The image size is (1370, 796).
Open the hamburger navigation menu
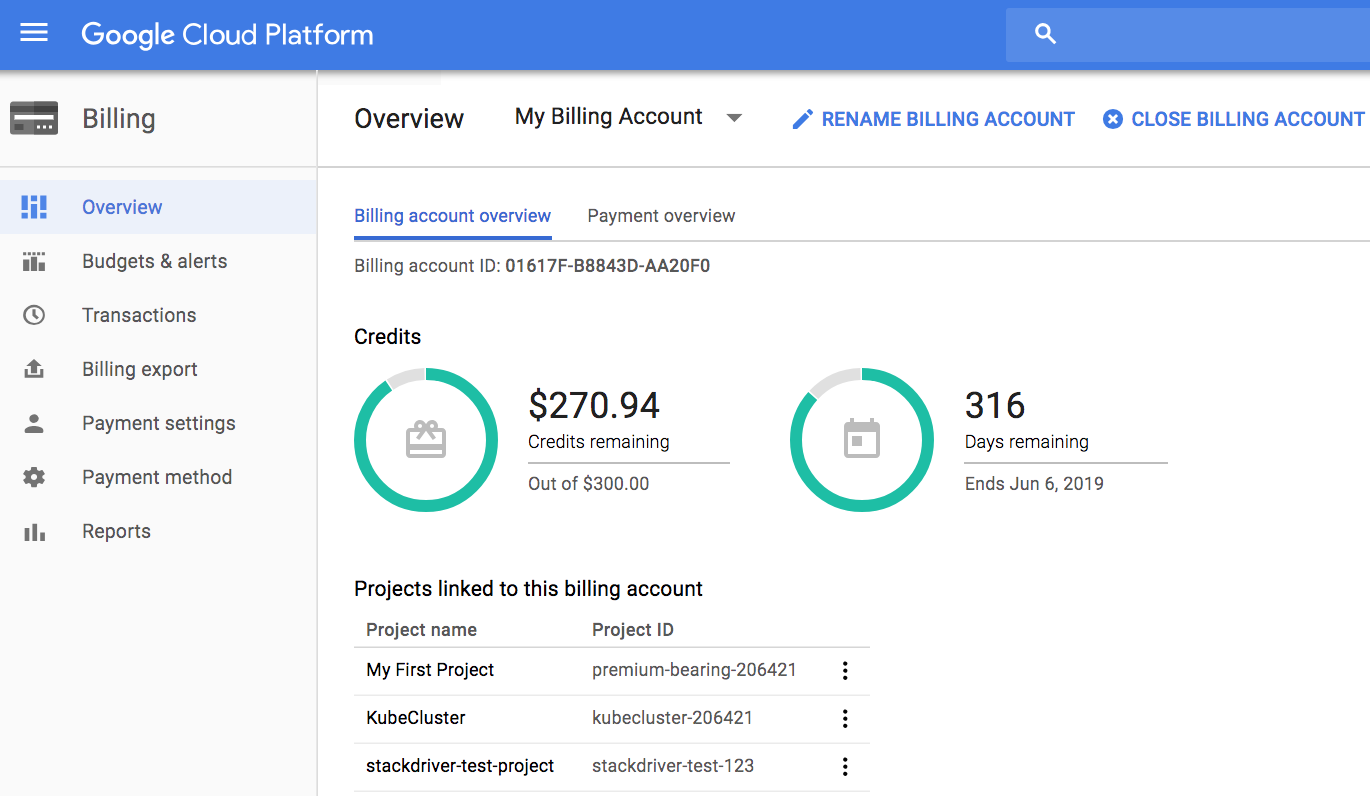coord(34,34)
